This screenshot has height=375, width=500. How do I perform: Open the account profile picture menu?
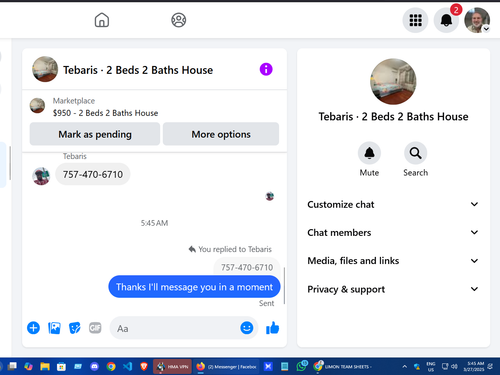477,20
